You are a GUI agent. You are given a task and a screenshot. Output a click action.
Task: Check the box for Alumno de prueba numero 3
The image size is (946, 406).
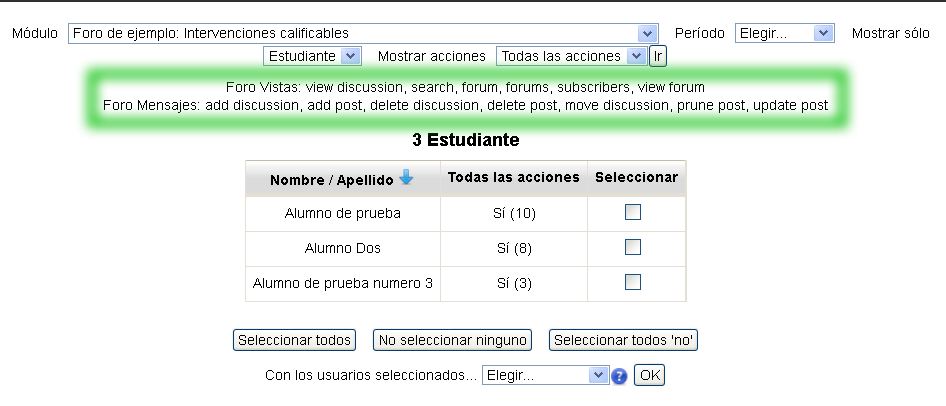pyautogui.click(x=632, y=282)
